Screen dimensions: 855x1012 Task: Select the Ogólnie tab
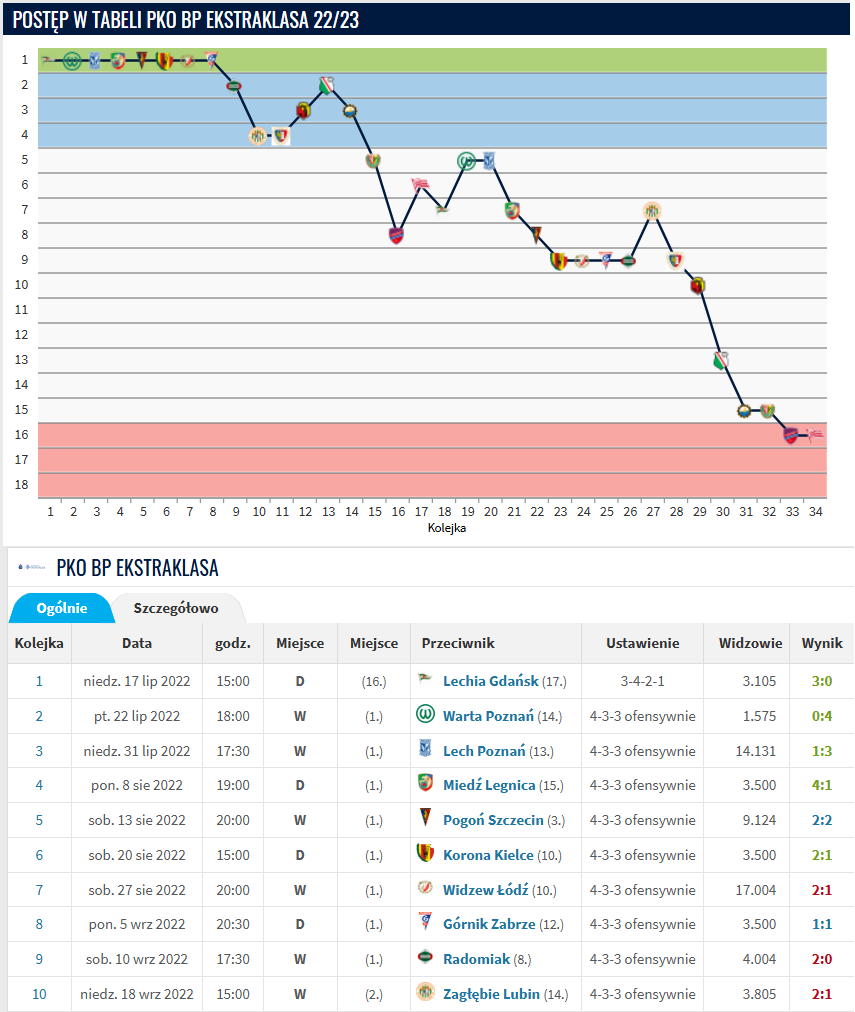coord(61,607)
